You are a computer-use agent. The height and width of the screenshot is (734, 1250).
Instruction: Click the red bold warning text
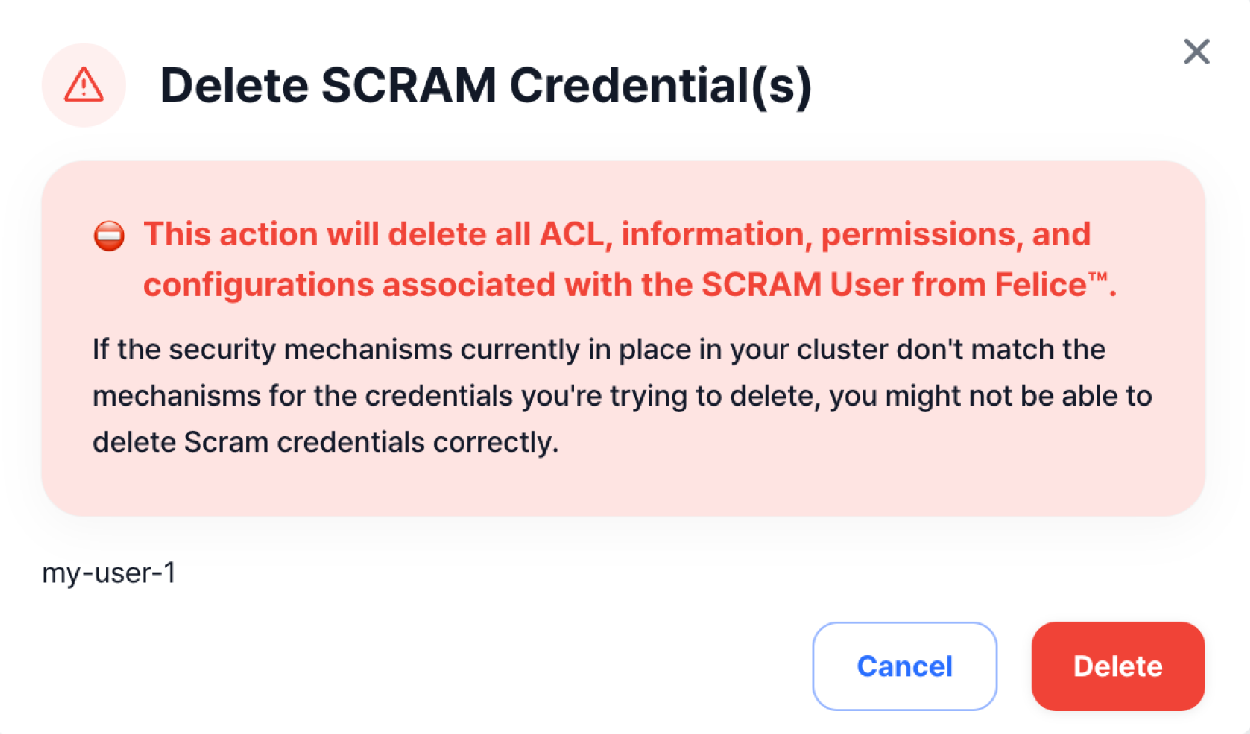click(618, 258)
